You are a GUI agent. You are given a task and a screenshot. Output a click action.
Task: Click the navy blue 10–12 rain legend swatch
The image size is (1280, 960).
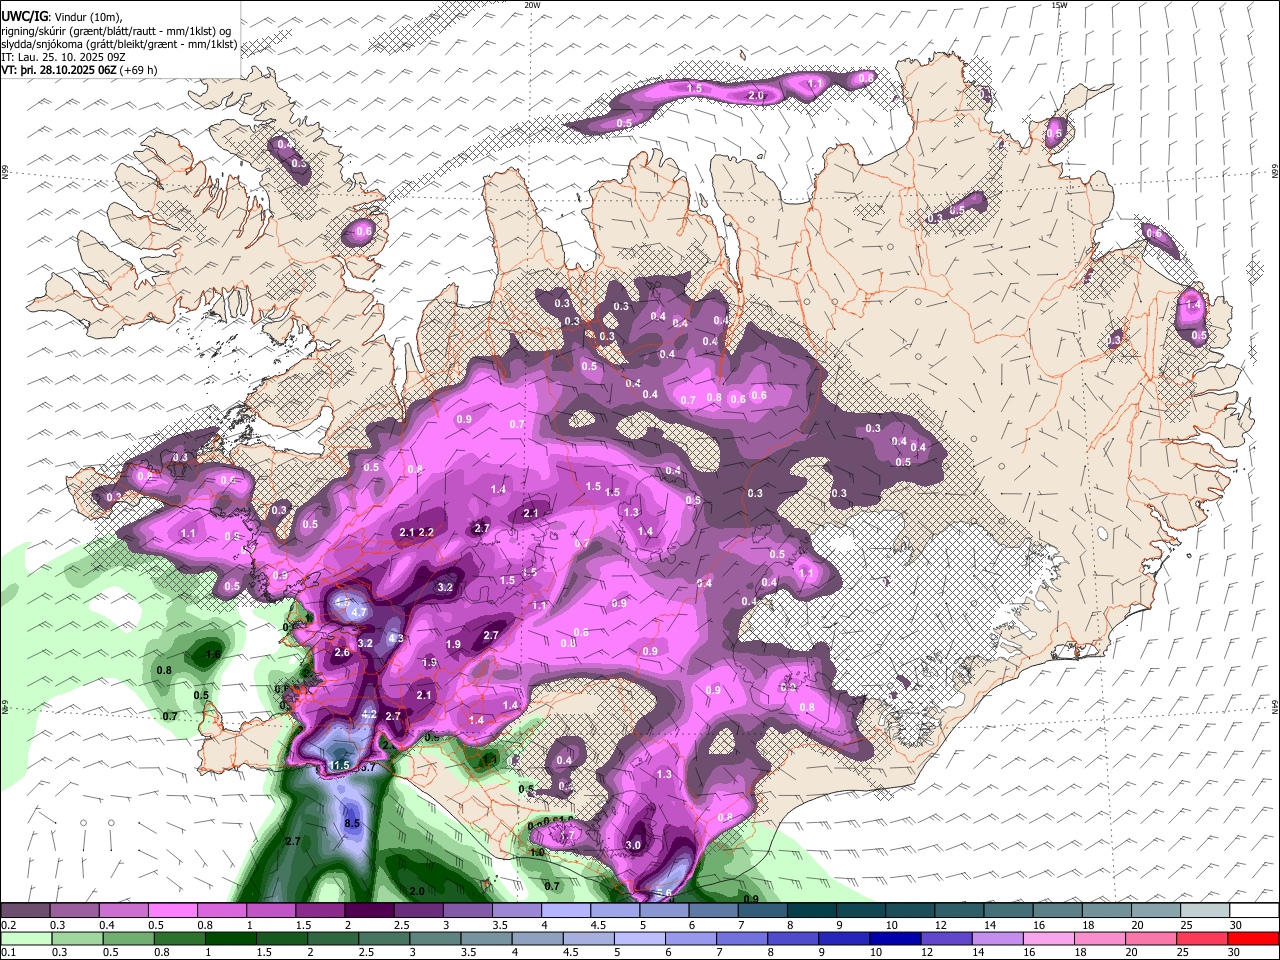tap(894, 938)
